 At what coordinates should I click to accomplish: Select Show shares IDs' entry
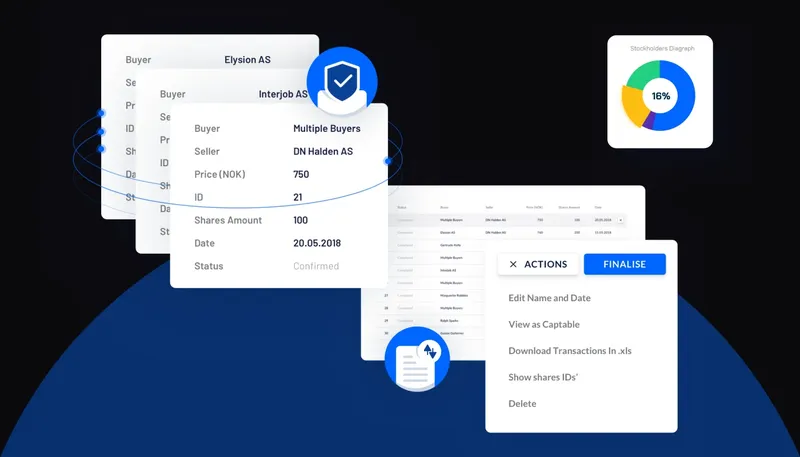543,377
